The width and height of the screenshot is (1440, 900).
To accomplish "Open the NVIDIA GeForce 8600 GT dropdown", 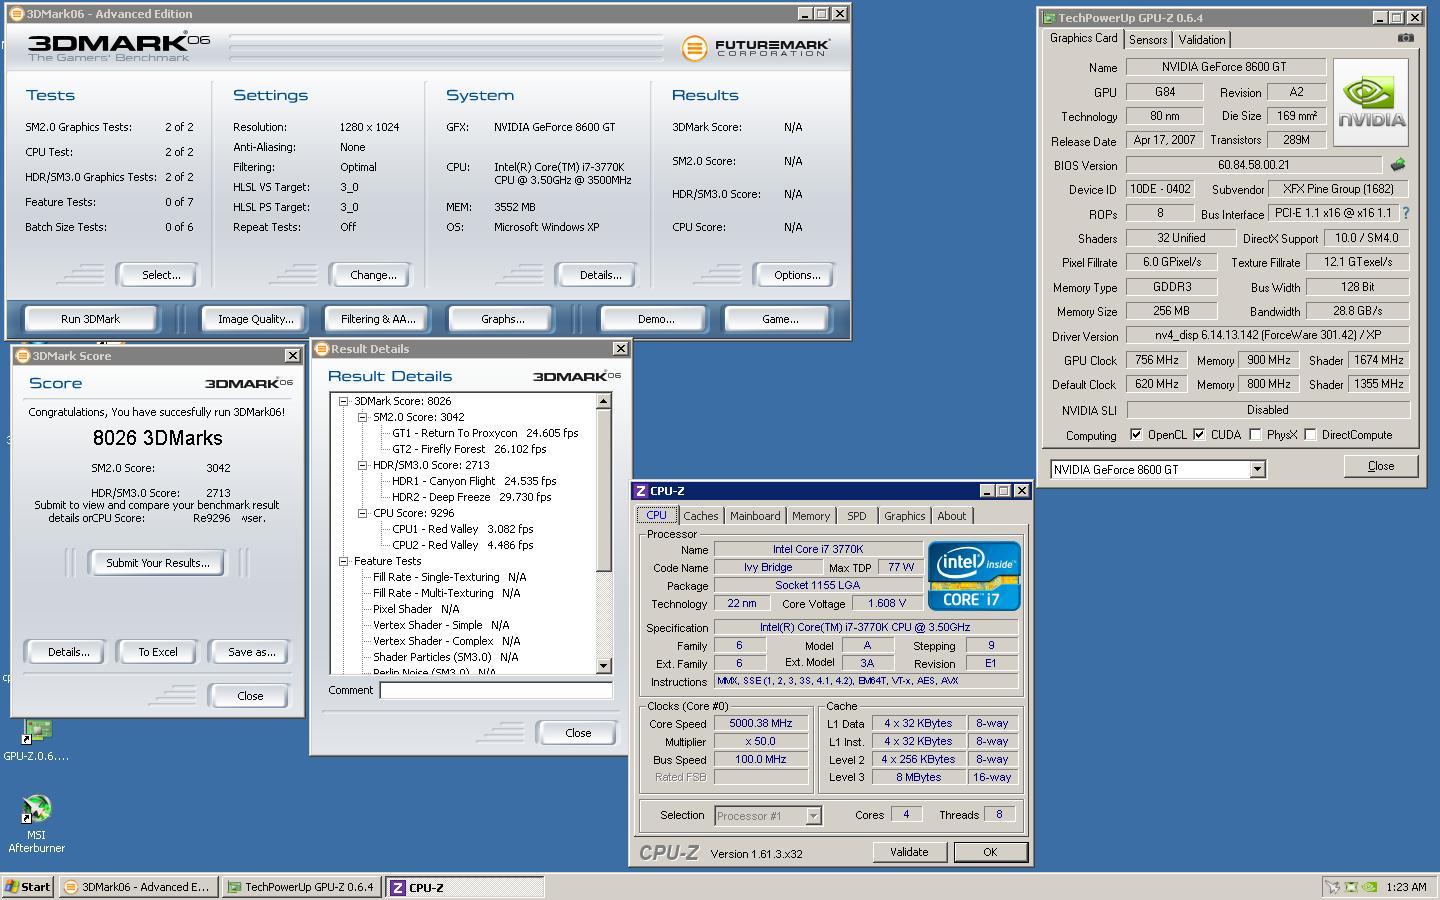I will click(1257, 469).
